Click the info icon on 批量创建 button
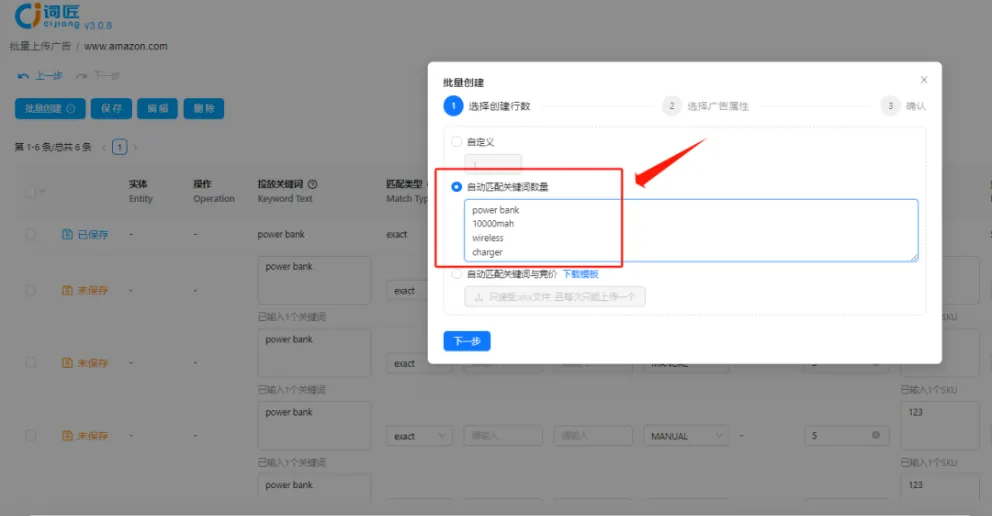This screenshot has height=516, width=993. (71, 108)
